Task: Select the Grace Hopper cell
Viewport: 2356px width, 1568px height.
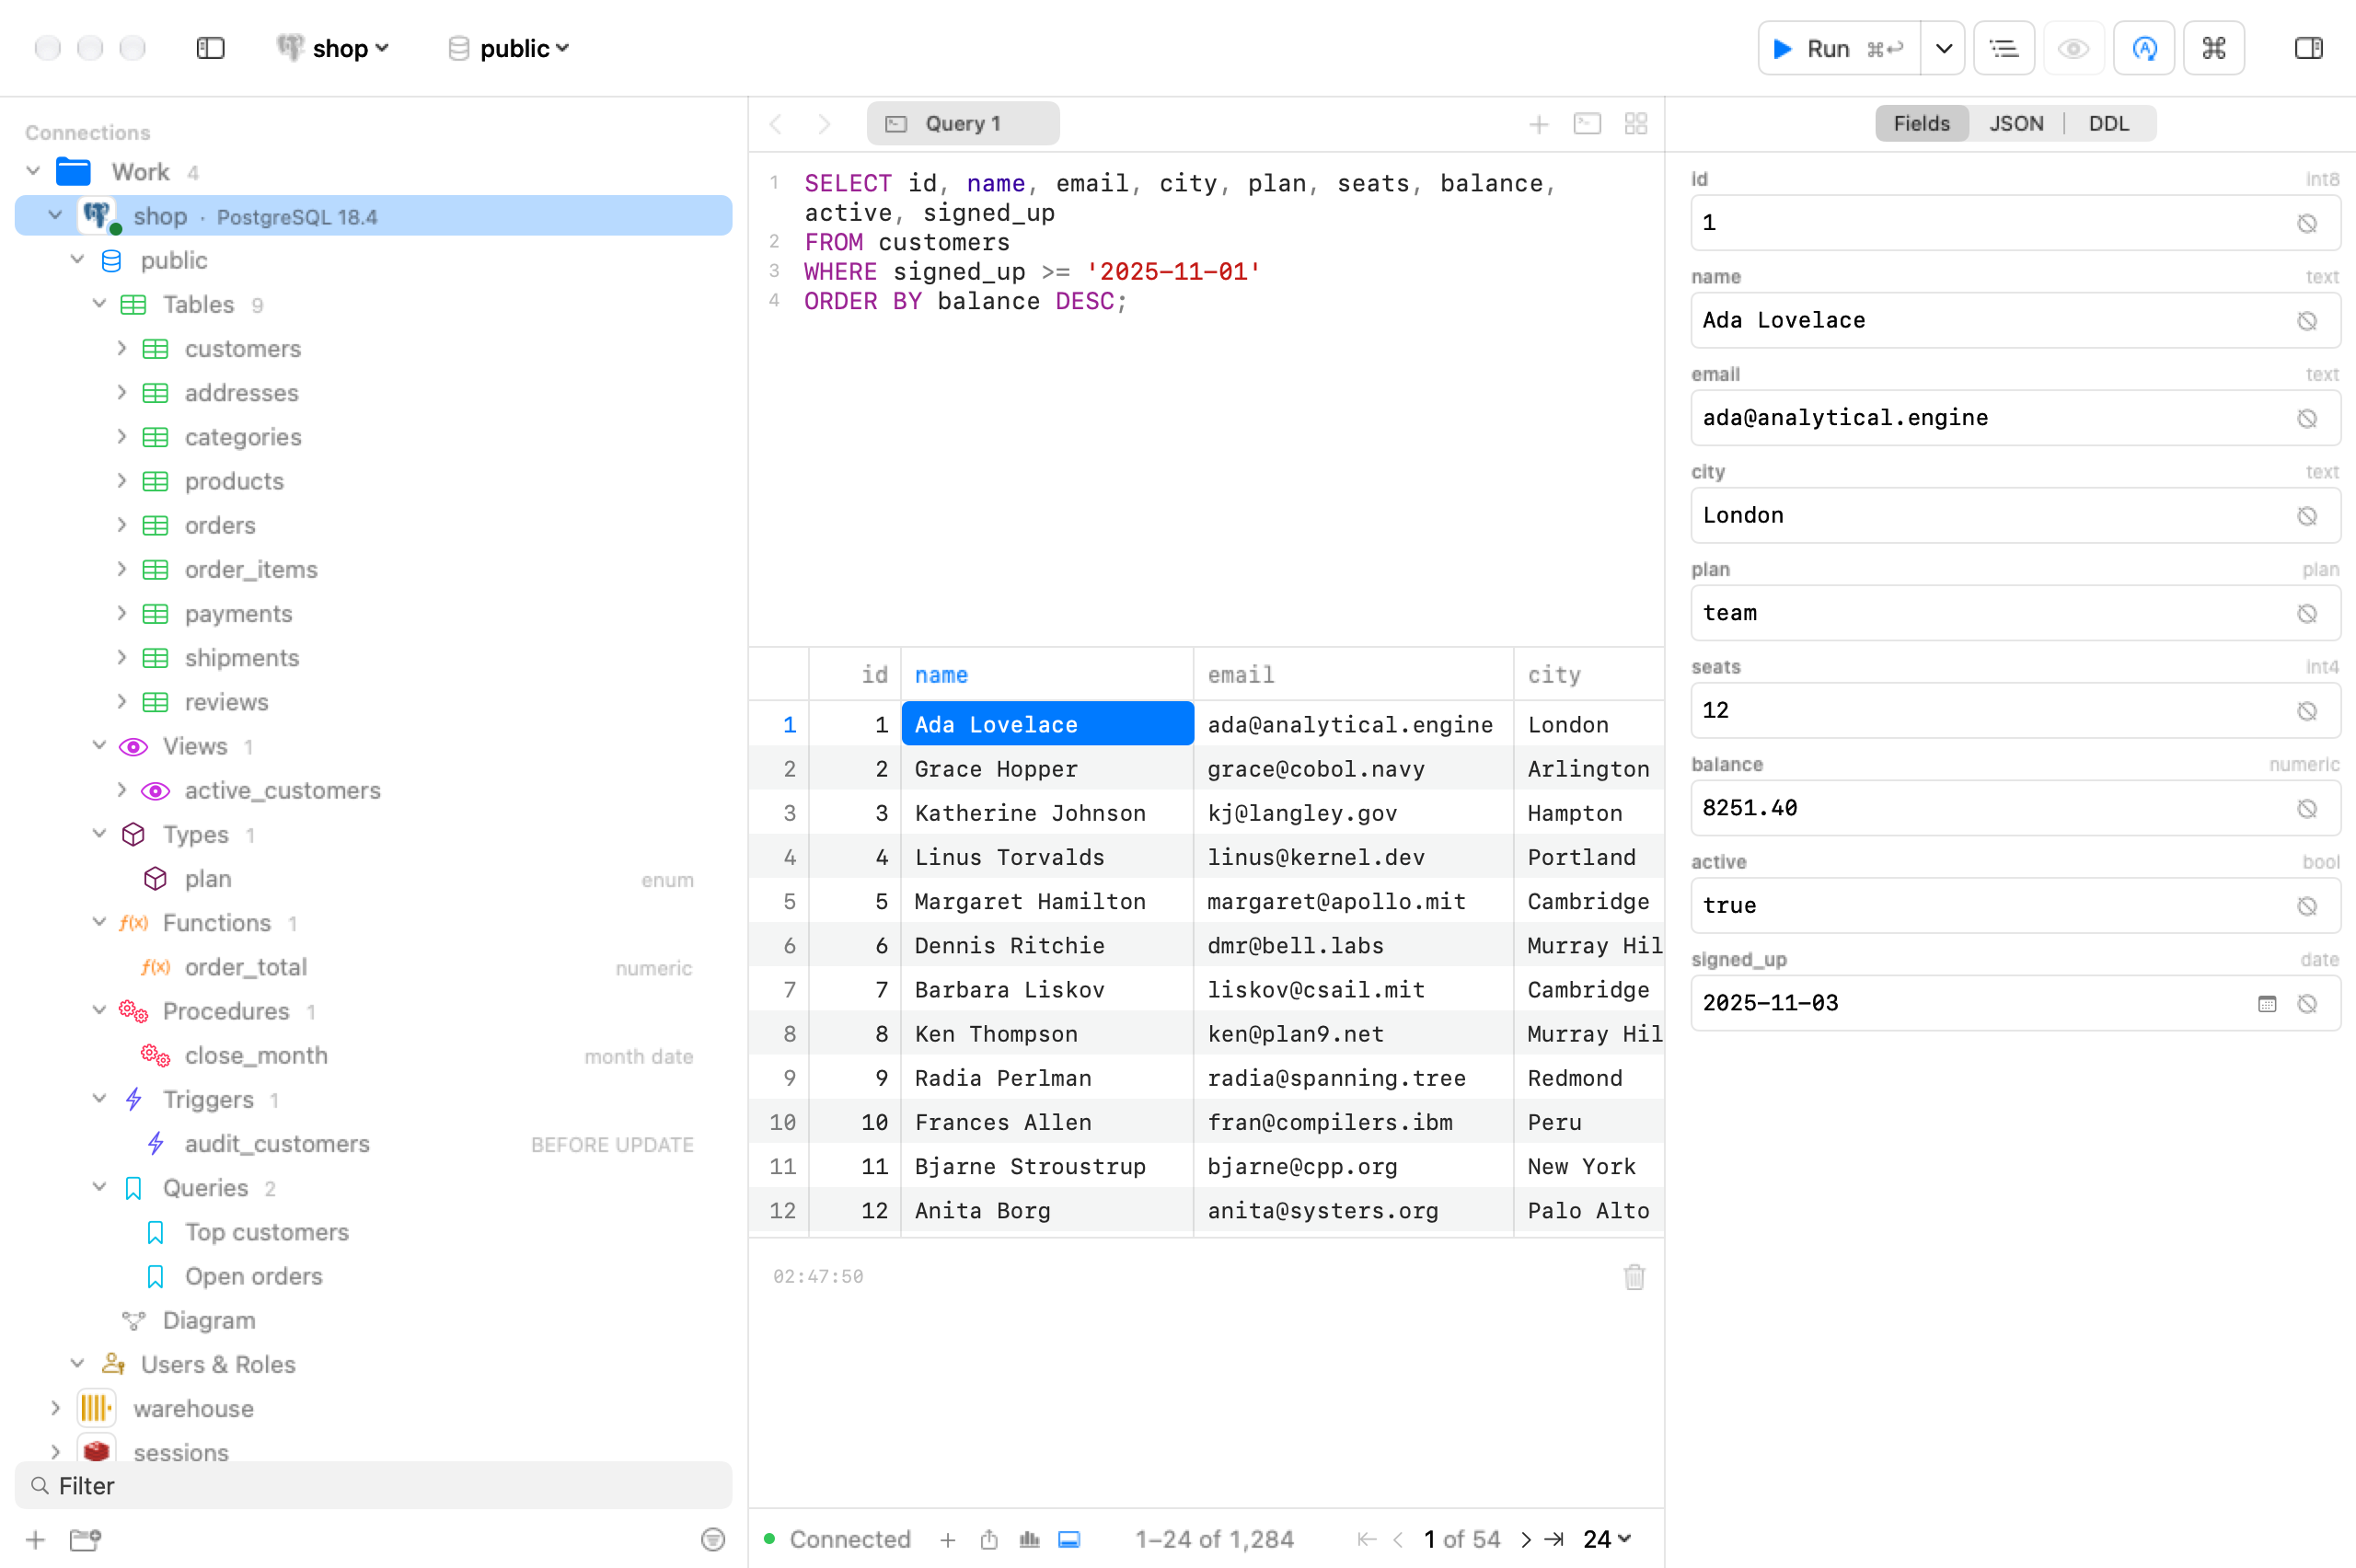Action: 1047,768
